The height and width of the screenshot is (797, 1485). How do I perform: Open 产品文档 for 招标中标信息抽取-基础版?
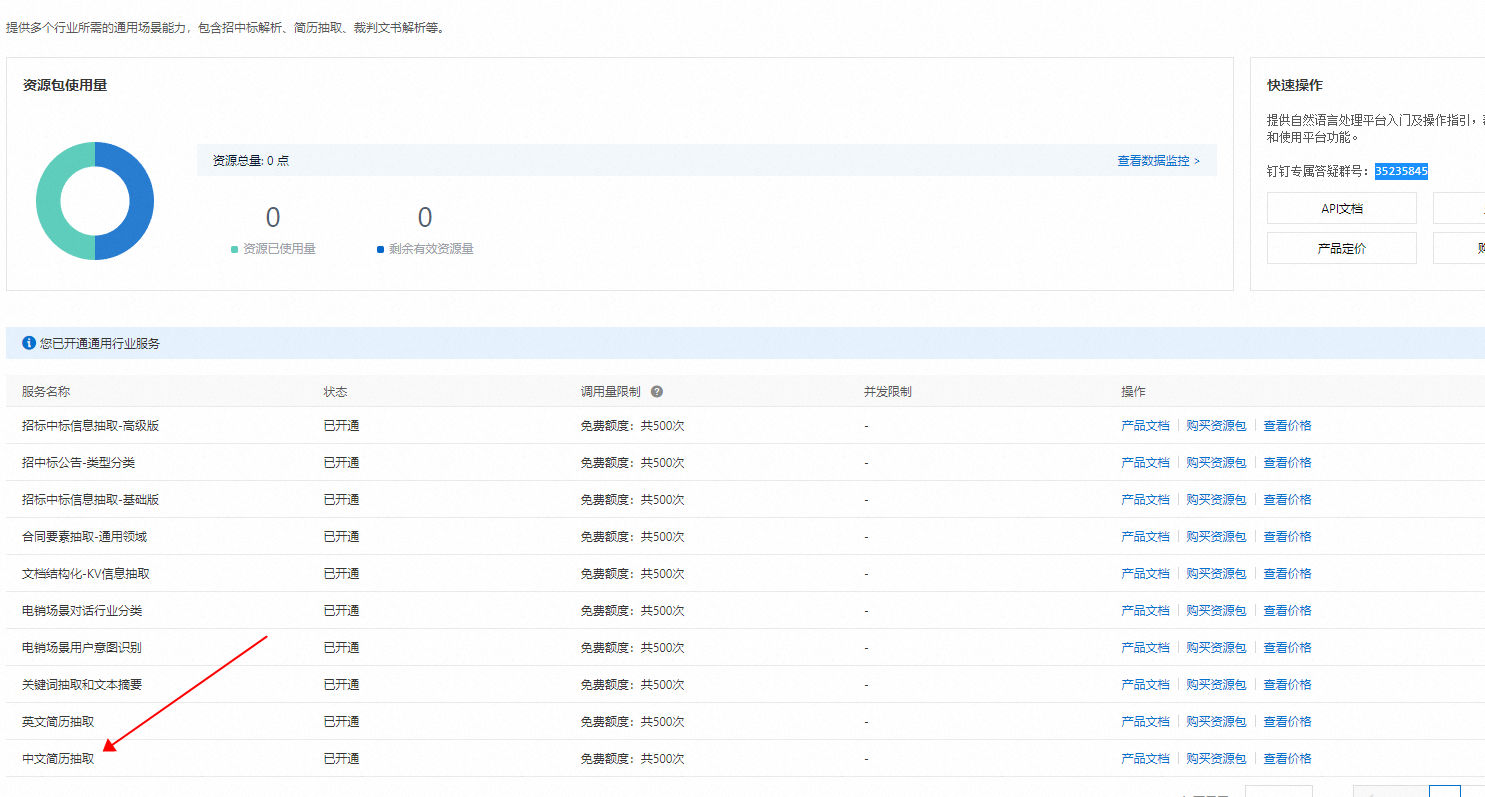click(x=1145, y=499)
